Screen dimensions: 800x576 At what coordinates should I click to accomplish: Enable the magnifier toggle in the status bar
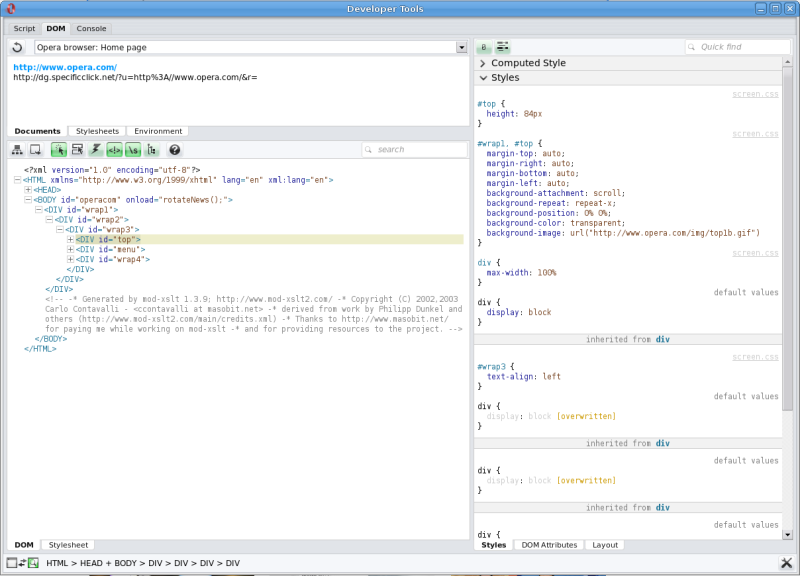coord(33,562)
